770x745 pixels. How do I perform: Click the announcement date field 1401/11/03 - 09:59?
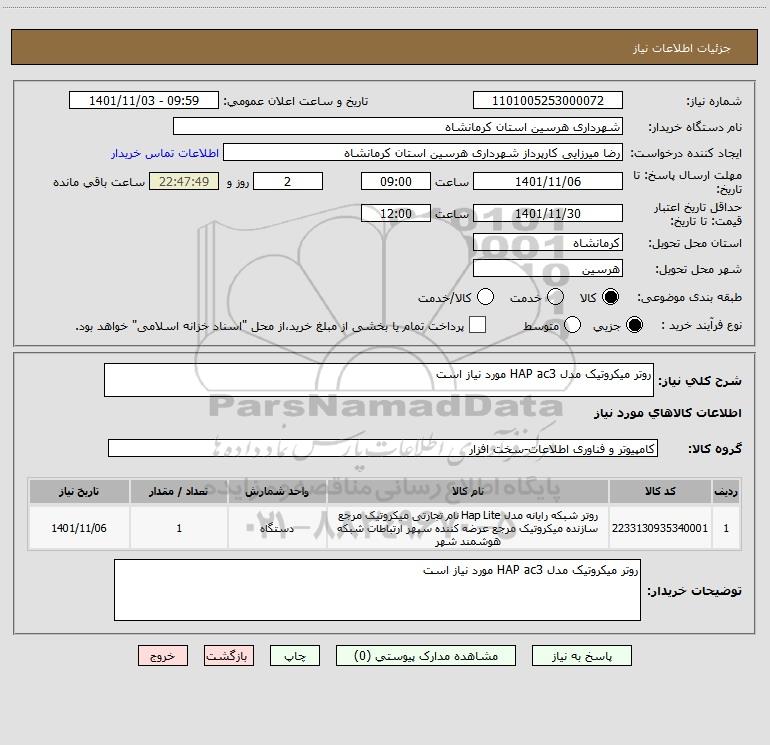144,100
